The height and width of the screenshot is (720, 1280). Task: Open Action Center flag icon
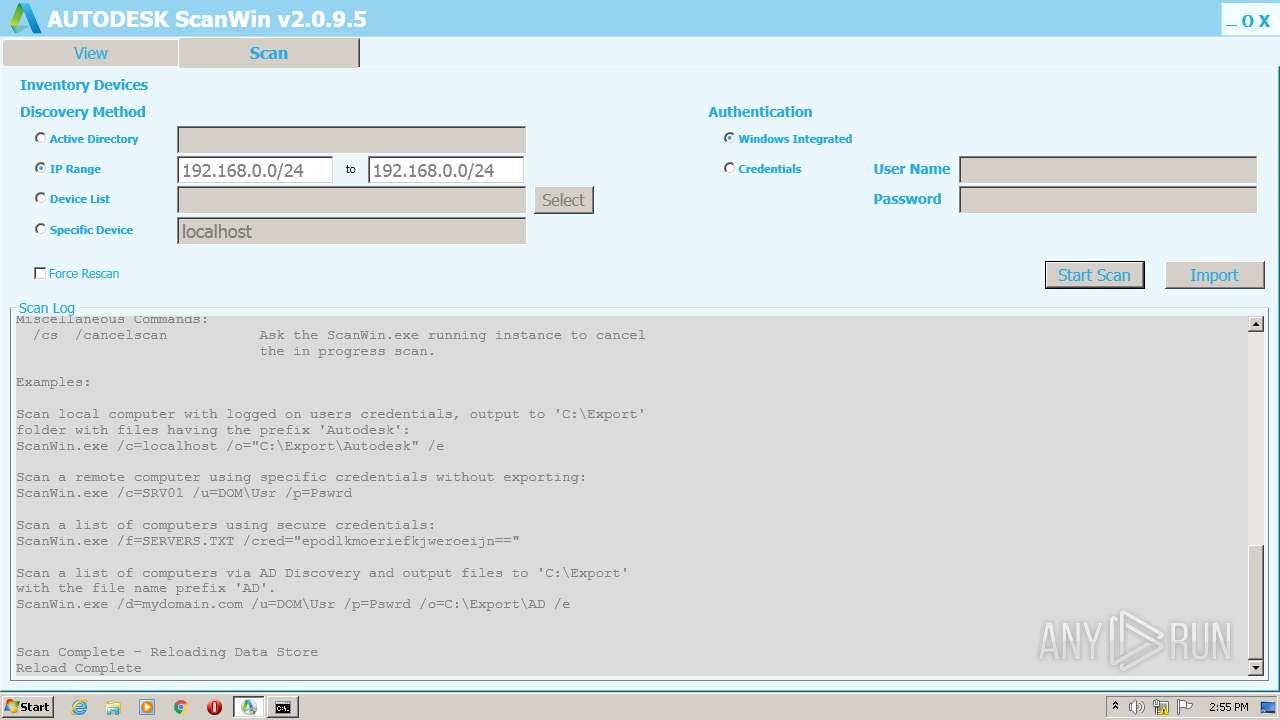pyautogui.click(x=1184, y=707)
